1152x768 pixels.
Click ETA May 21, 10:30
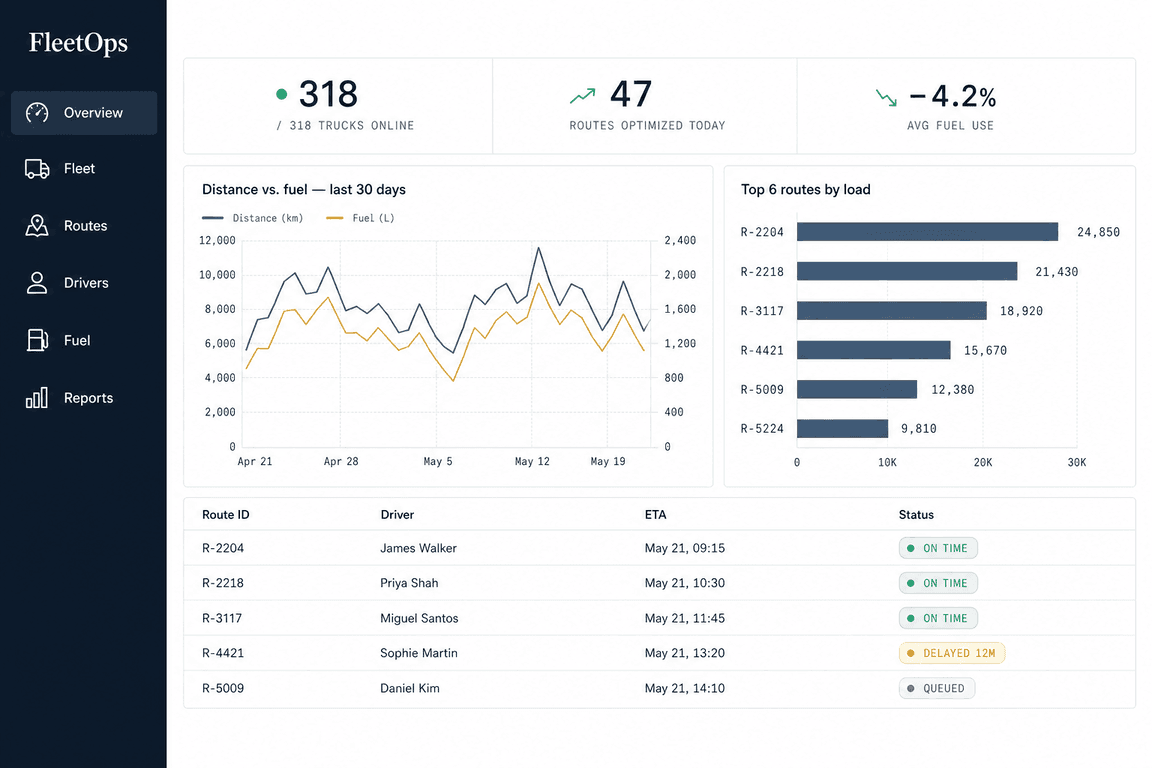pos(685,583)
